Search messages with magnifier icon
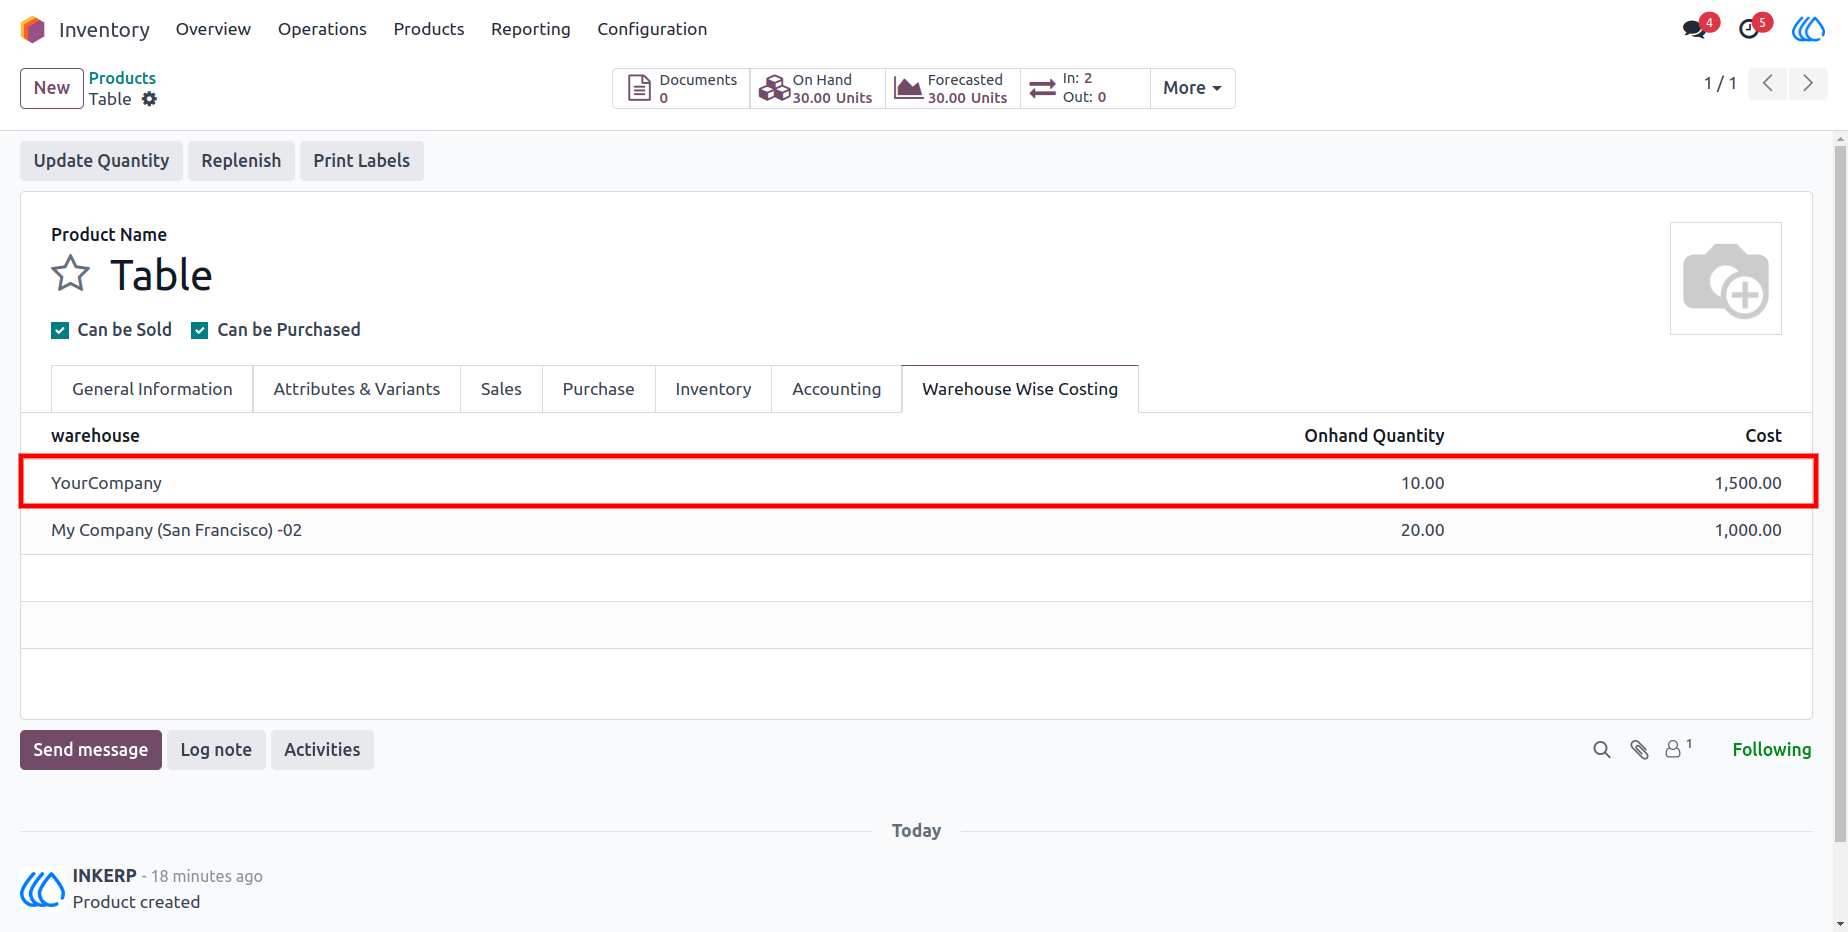This screenshot has width=1848, height=932. coord(1602,750)
